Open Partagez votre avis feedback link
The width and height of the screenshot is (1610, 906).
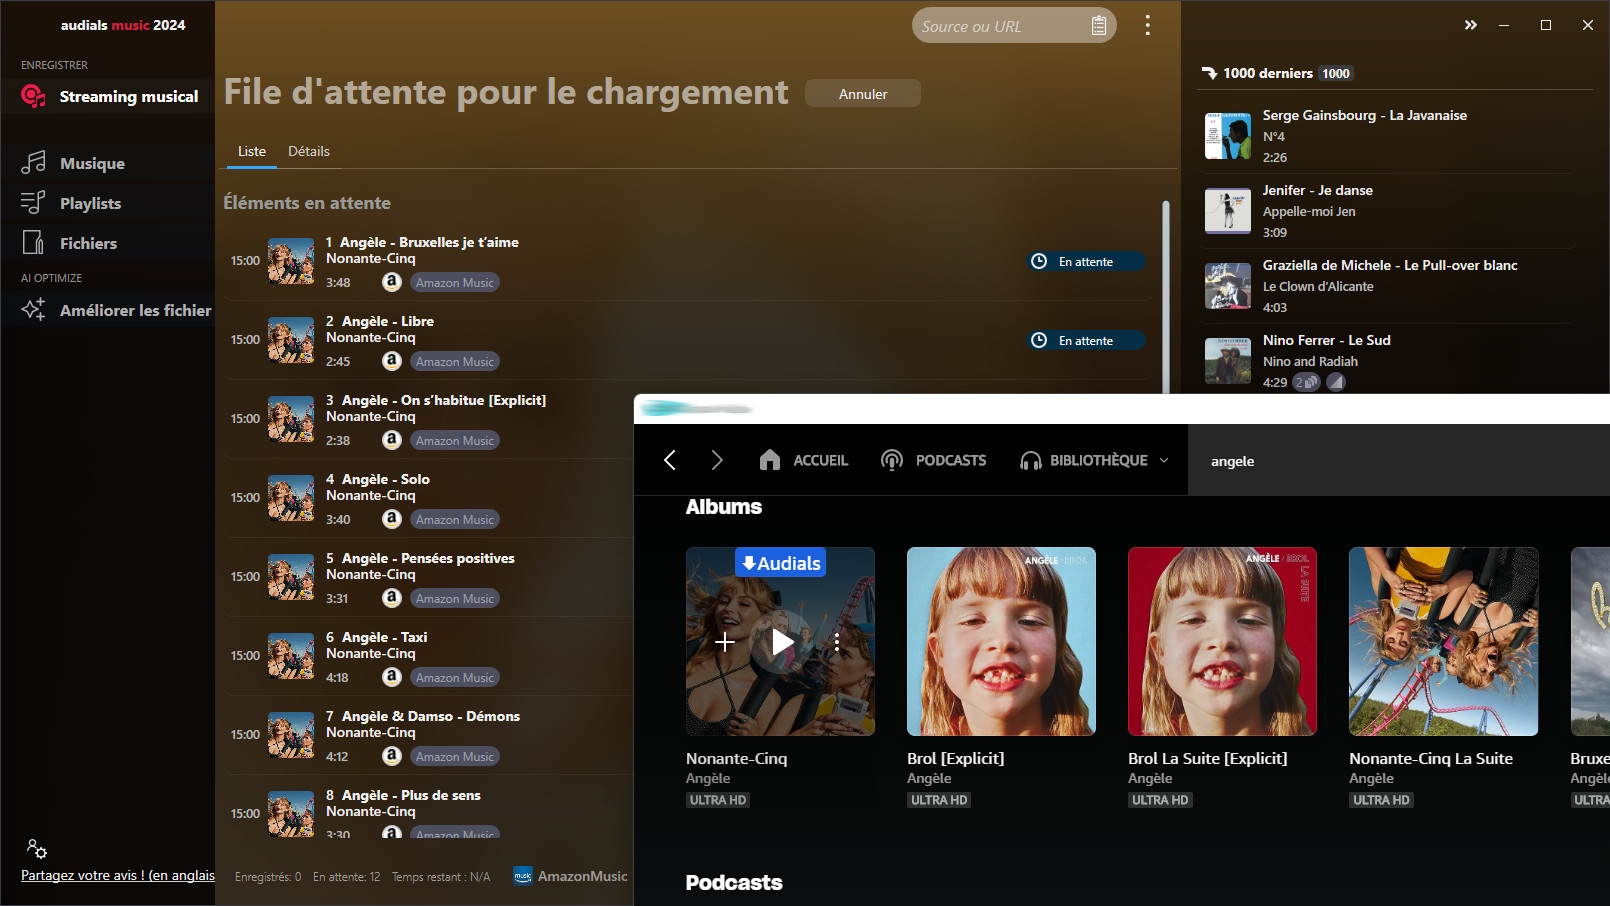(x=118, y=875)
